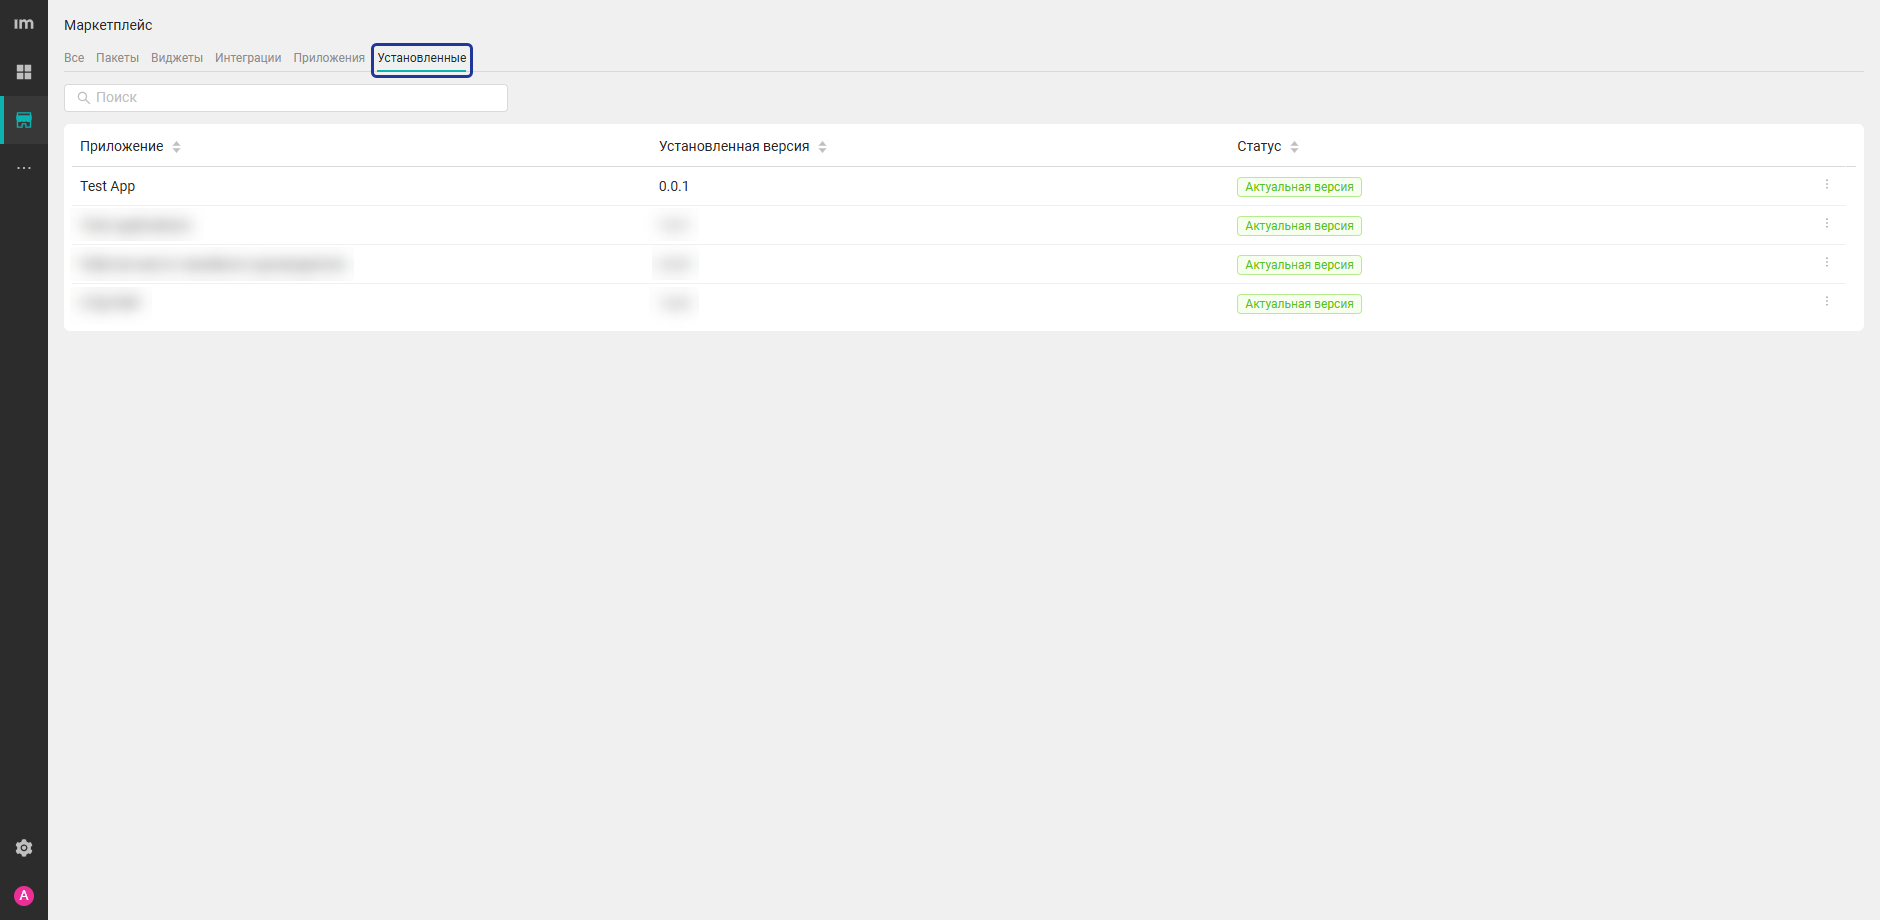
Task: Switch to the Все tab
Action: (x=74, y=58)
